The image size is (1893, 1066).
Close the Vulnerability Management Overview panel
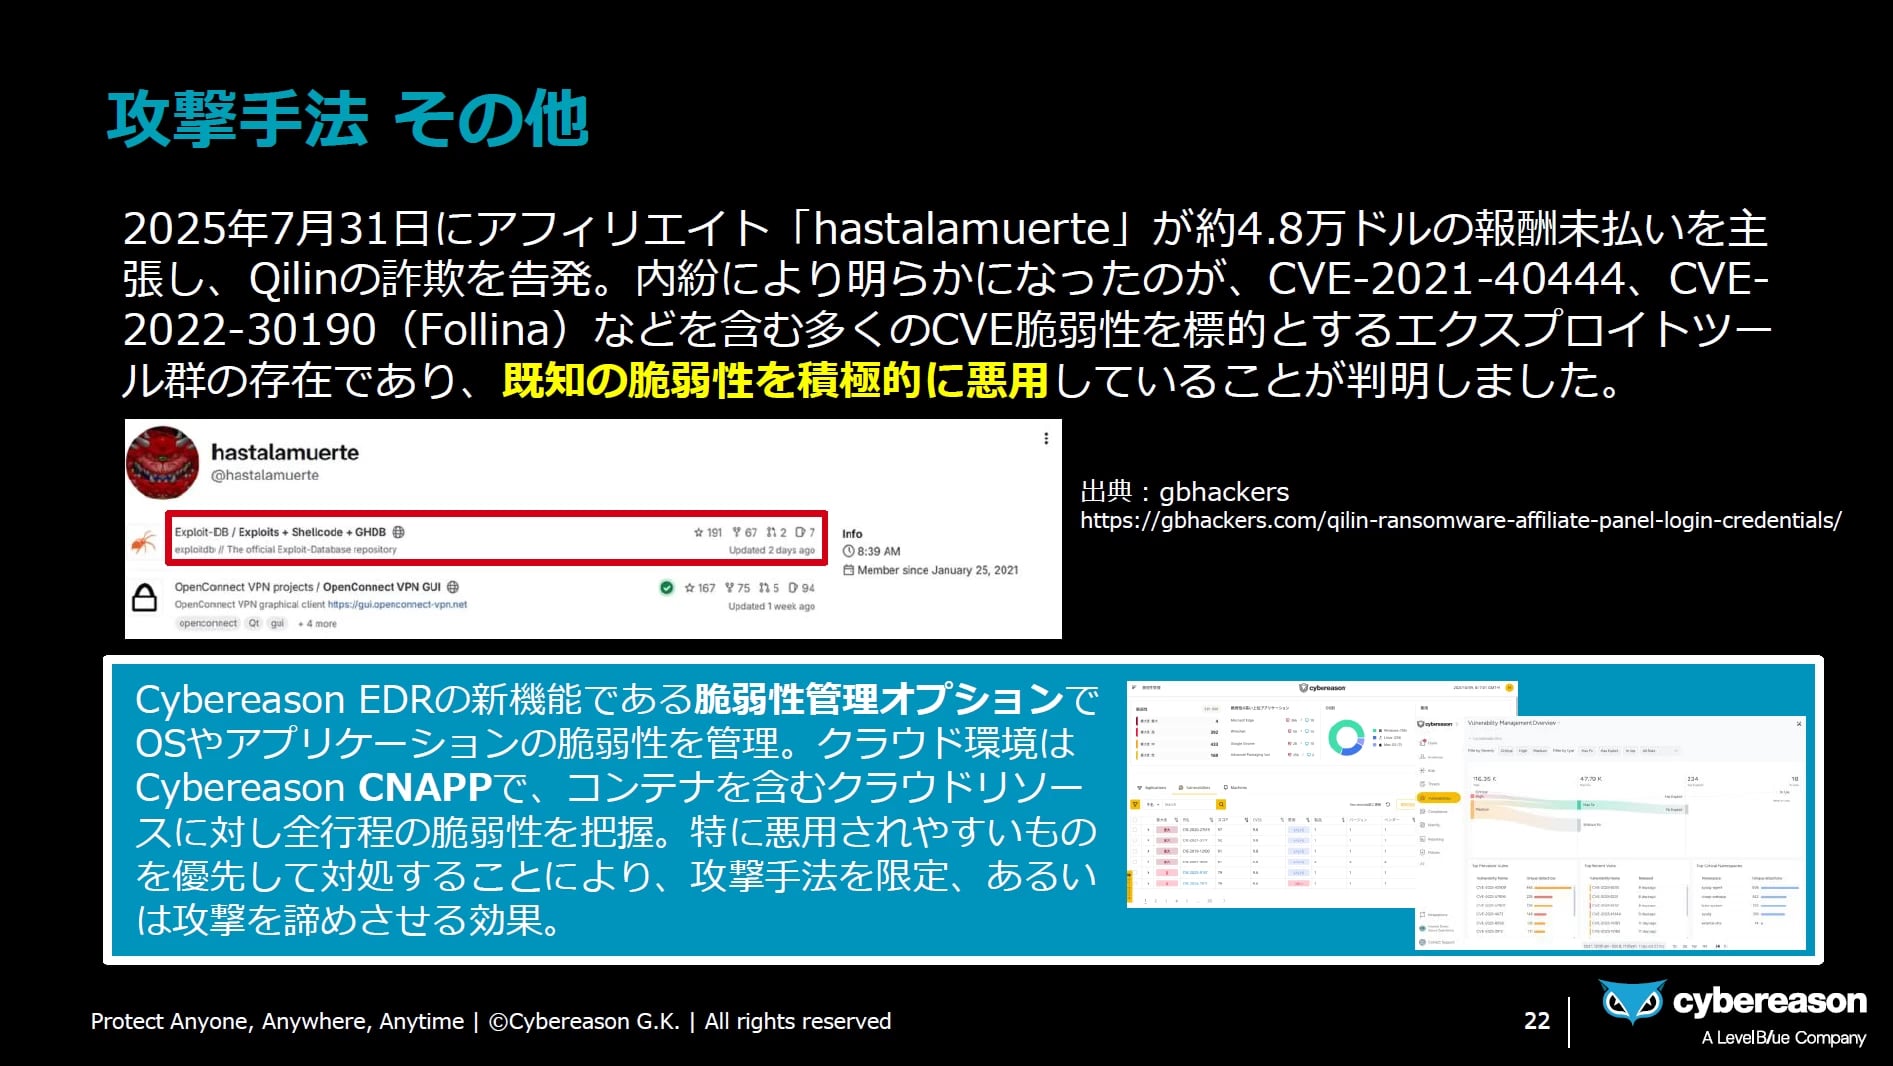(x=1798, y=723)
